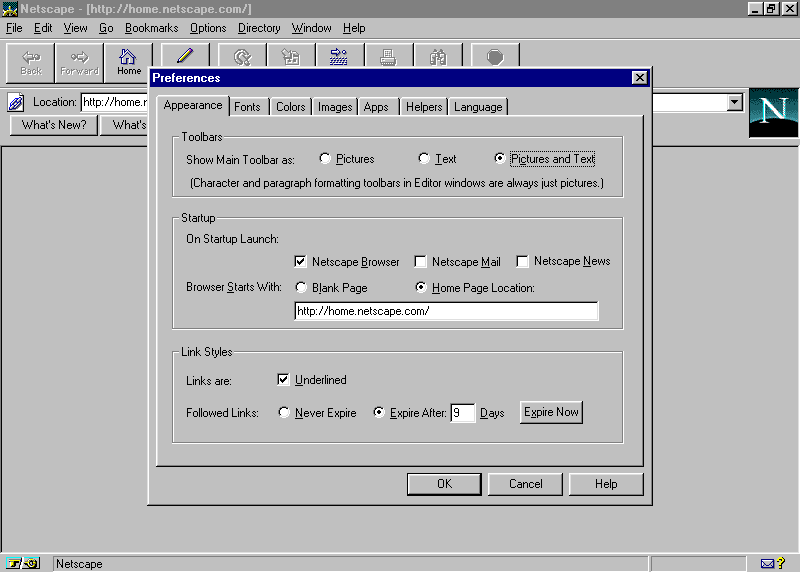Click the security key icon in status bar

click(x=22, y=563)
